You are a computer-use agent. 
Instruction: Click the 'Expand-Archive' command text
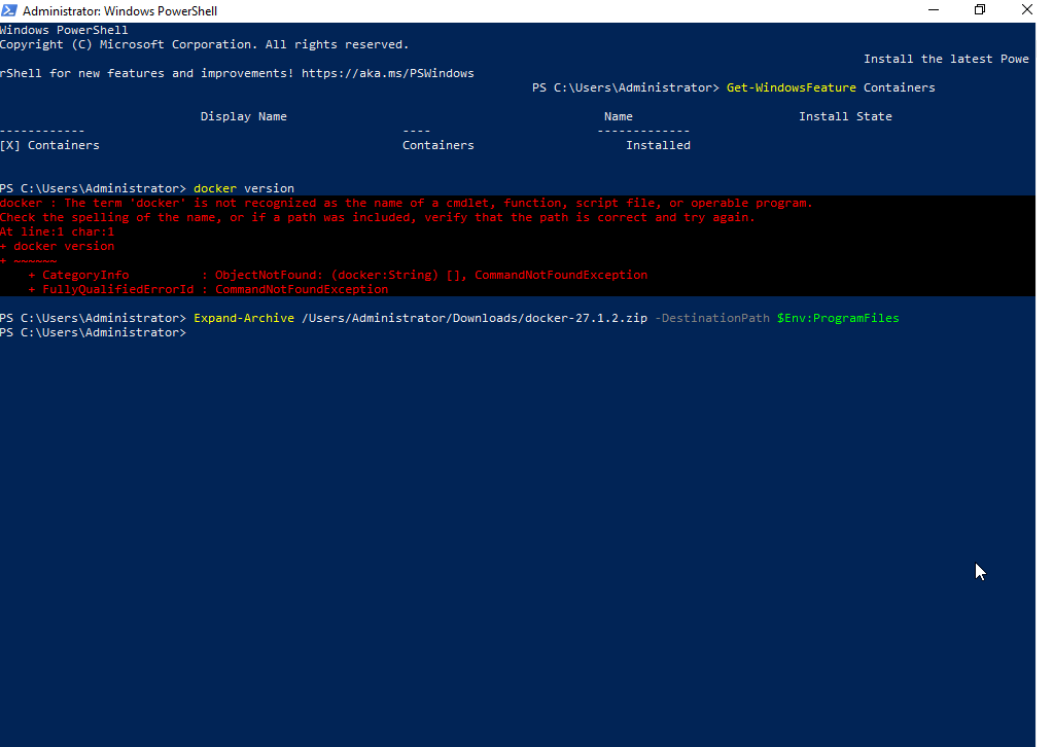[243, 318]
